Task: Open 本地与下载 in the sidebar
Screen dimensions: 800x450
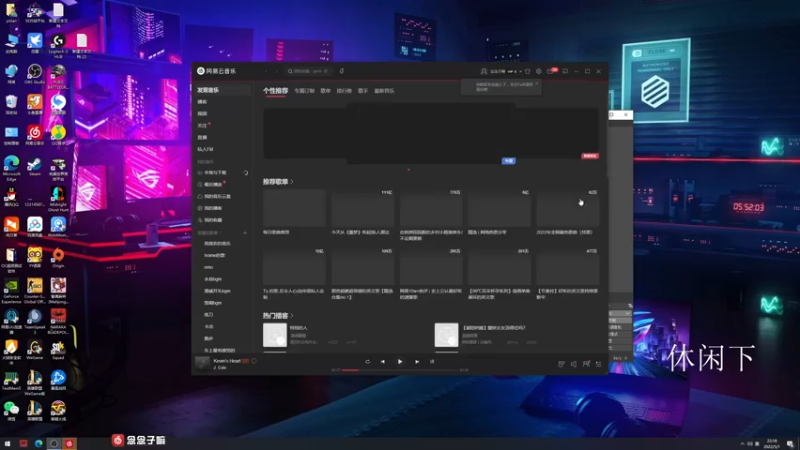Action: 215,172
